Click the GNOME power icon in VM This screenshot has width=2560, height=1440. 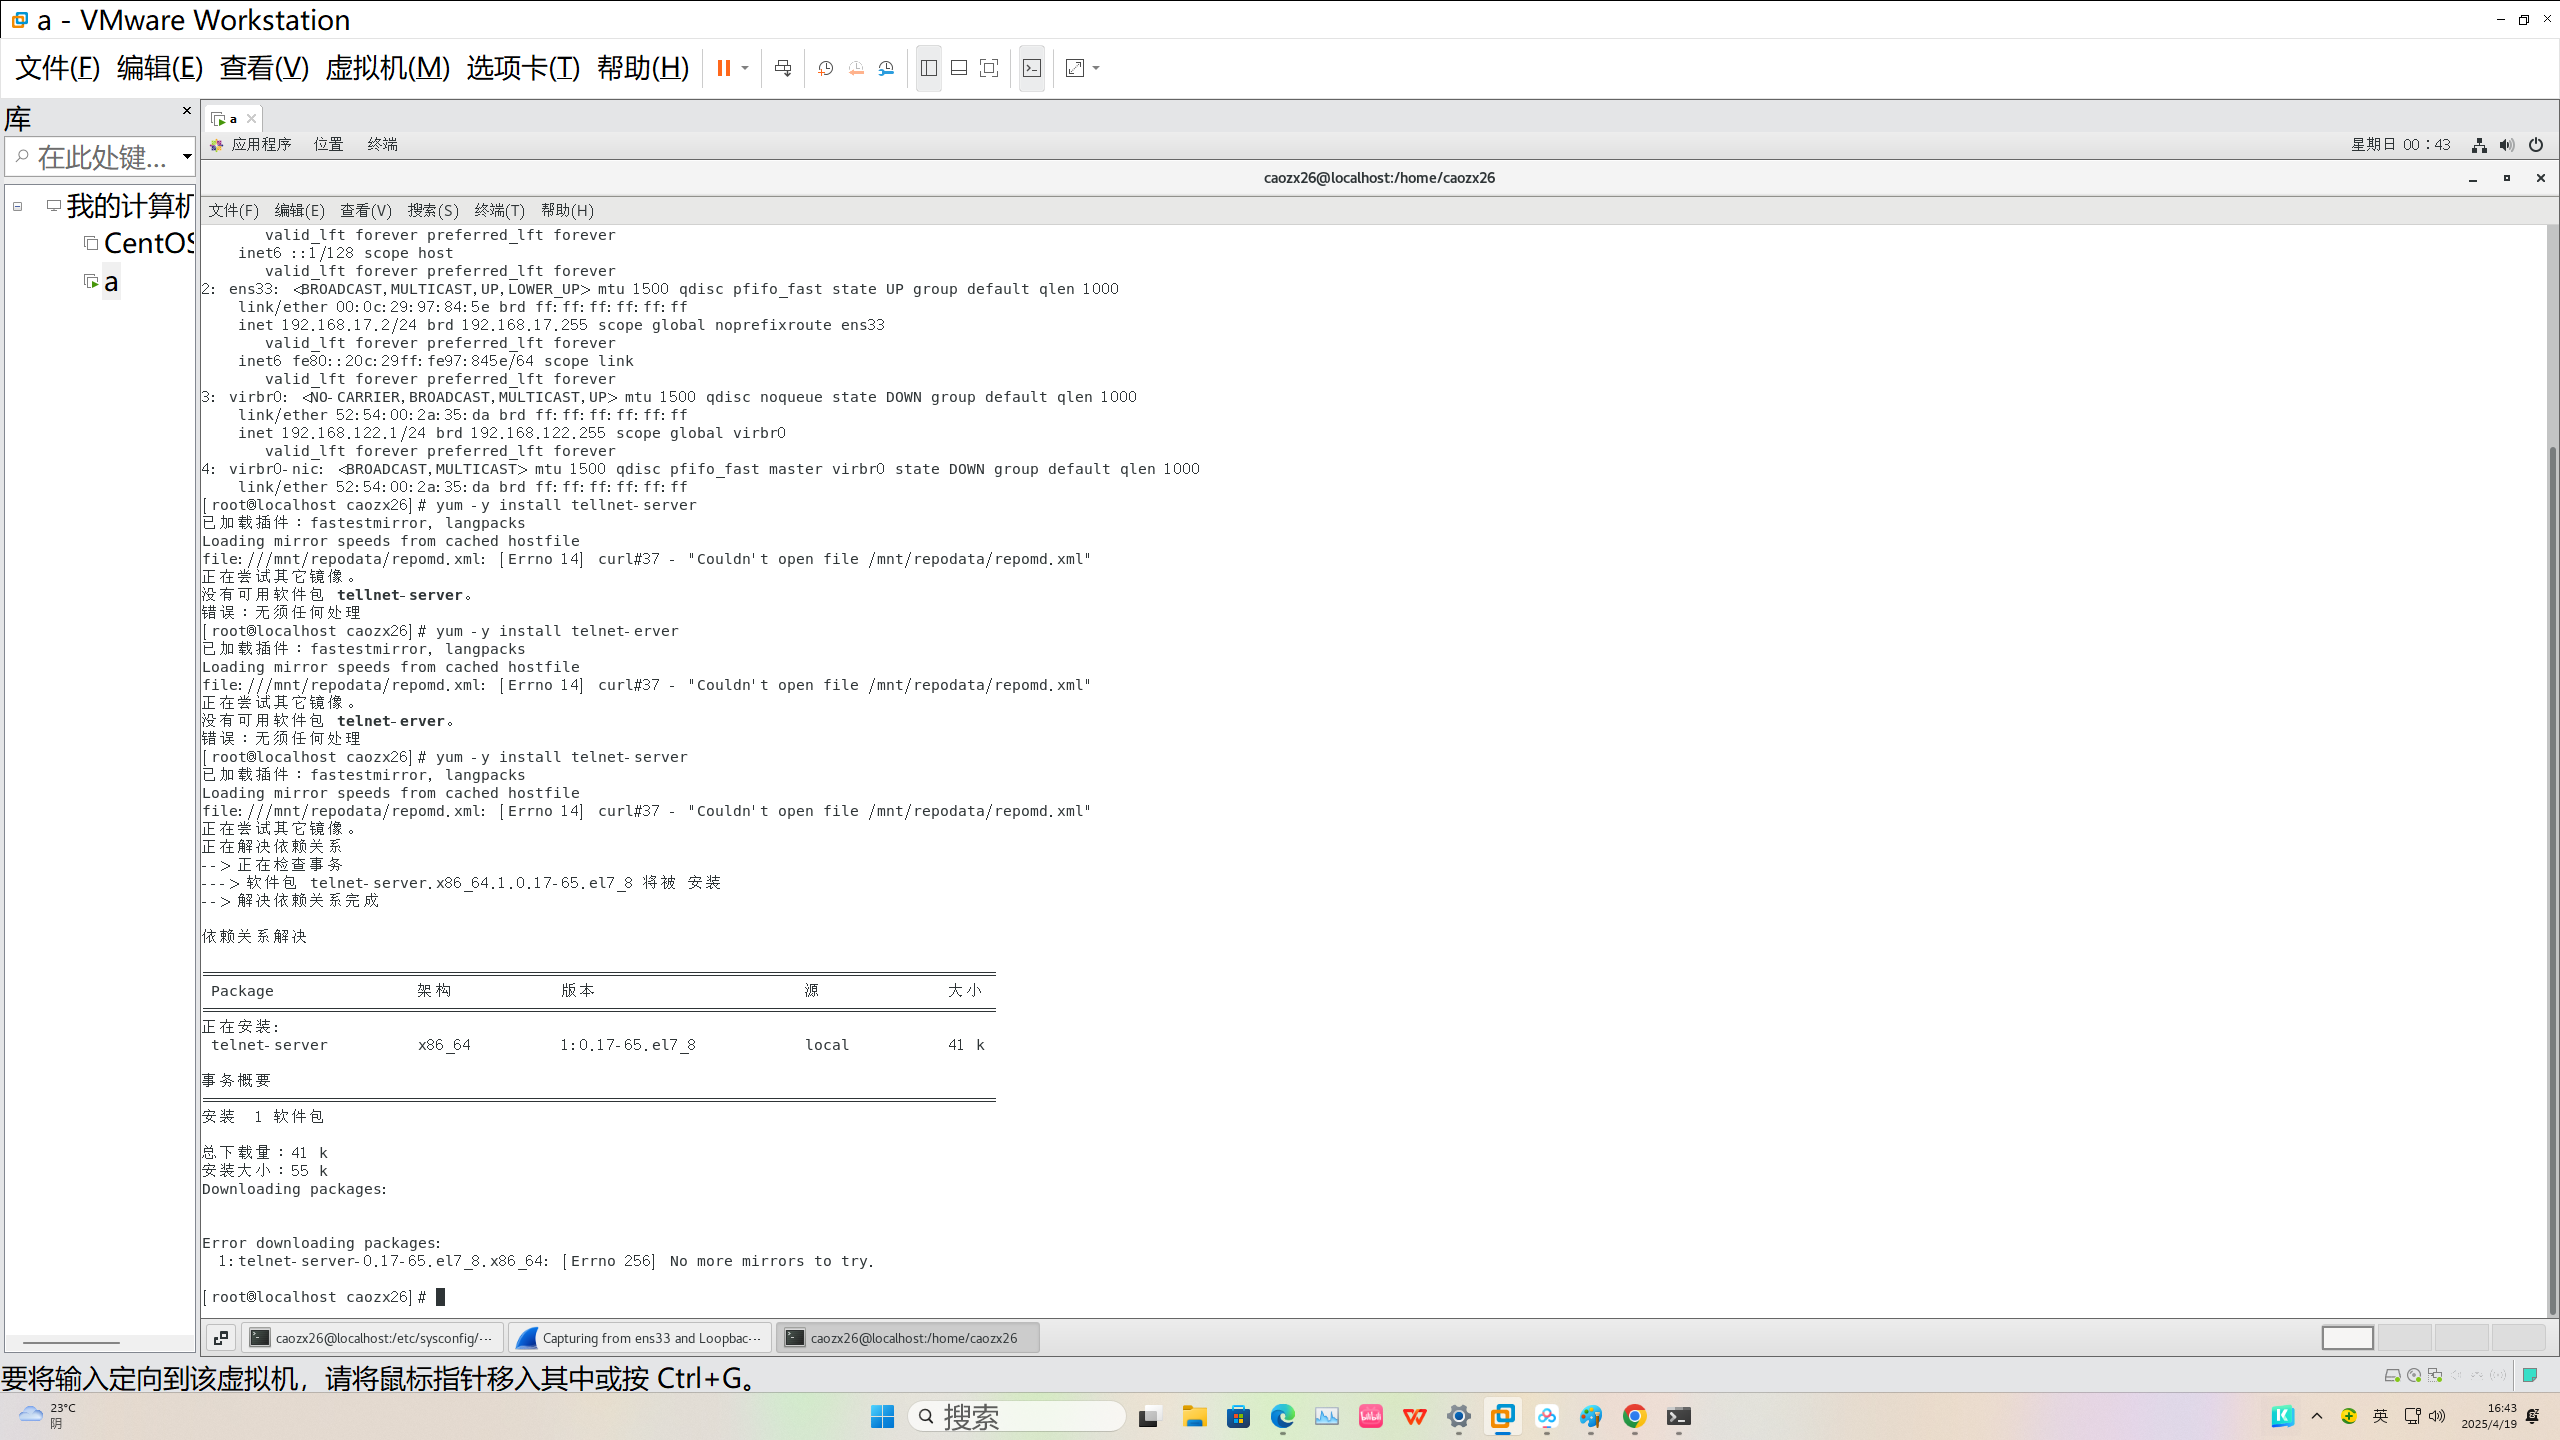point(2535,145)
